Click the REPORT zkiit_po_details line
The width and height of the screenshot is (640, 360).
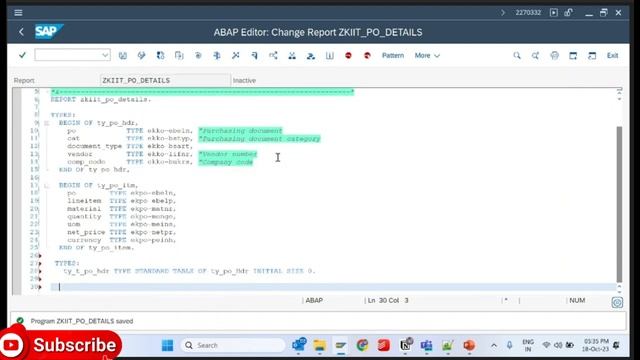coord(101,99)
